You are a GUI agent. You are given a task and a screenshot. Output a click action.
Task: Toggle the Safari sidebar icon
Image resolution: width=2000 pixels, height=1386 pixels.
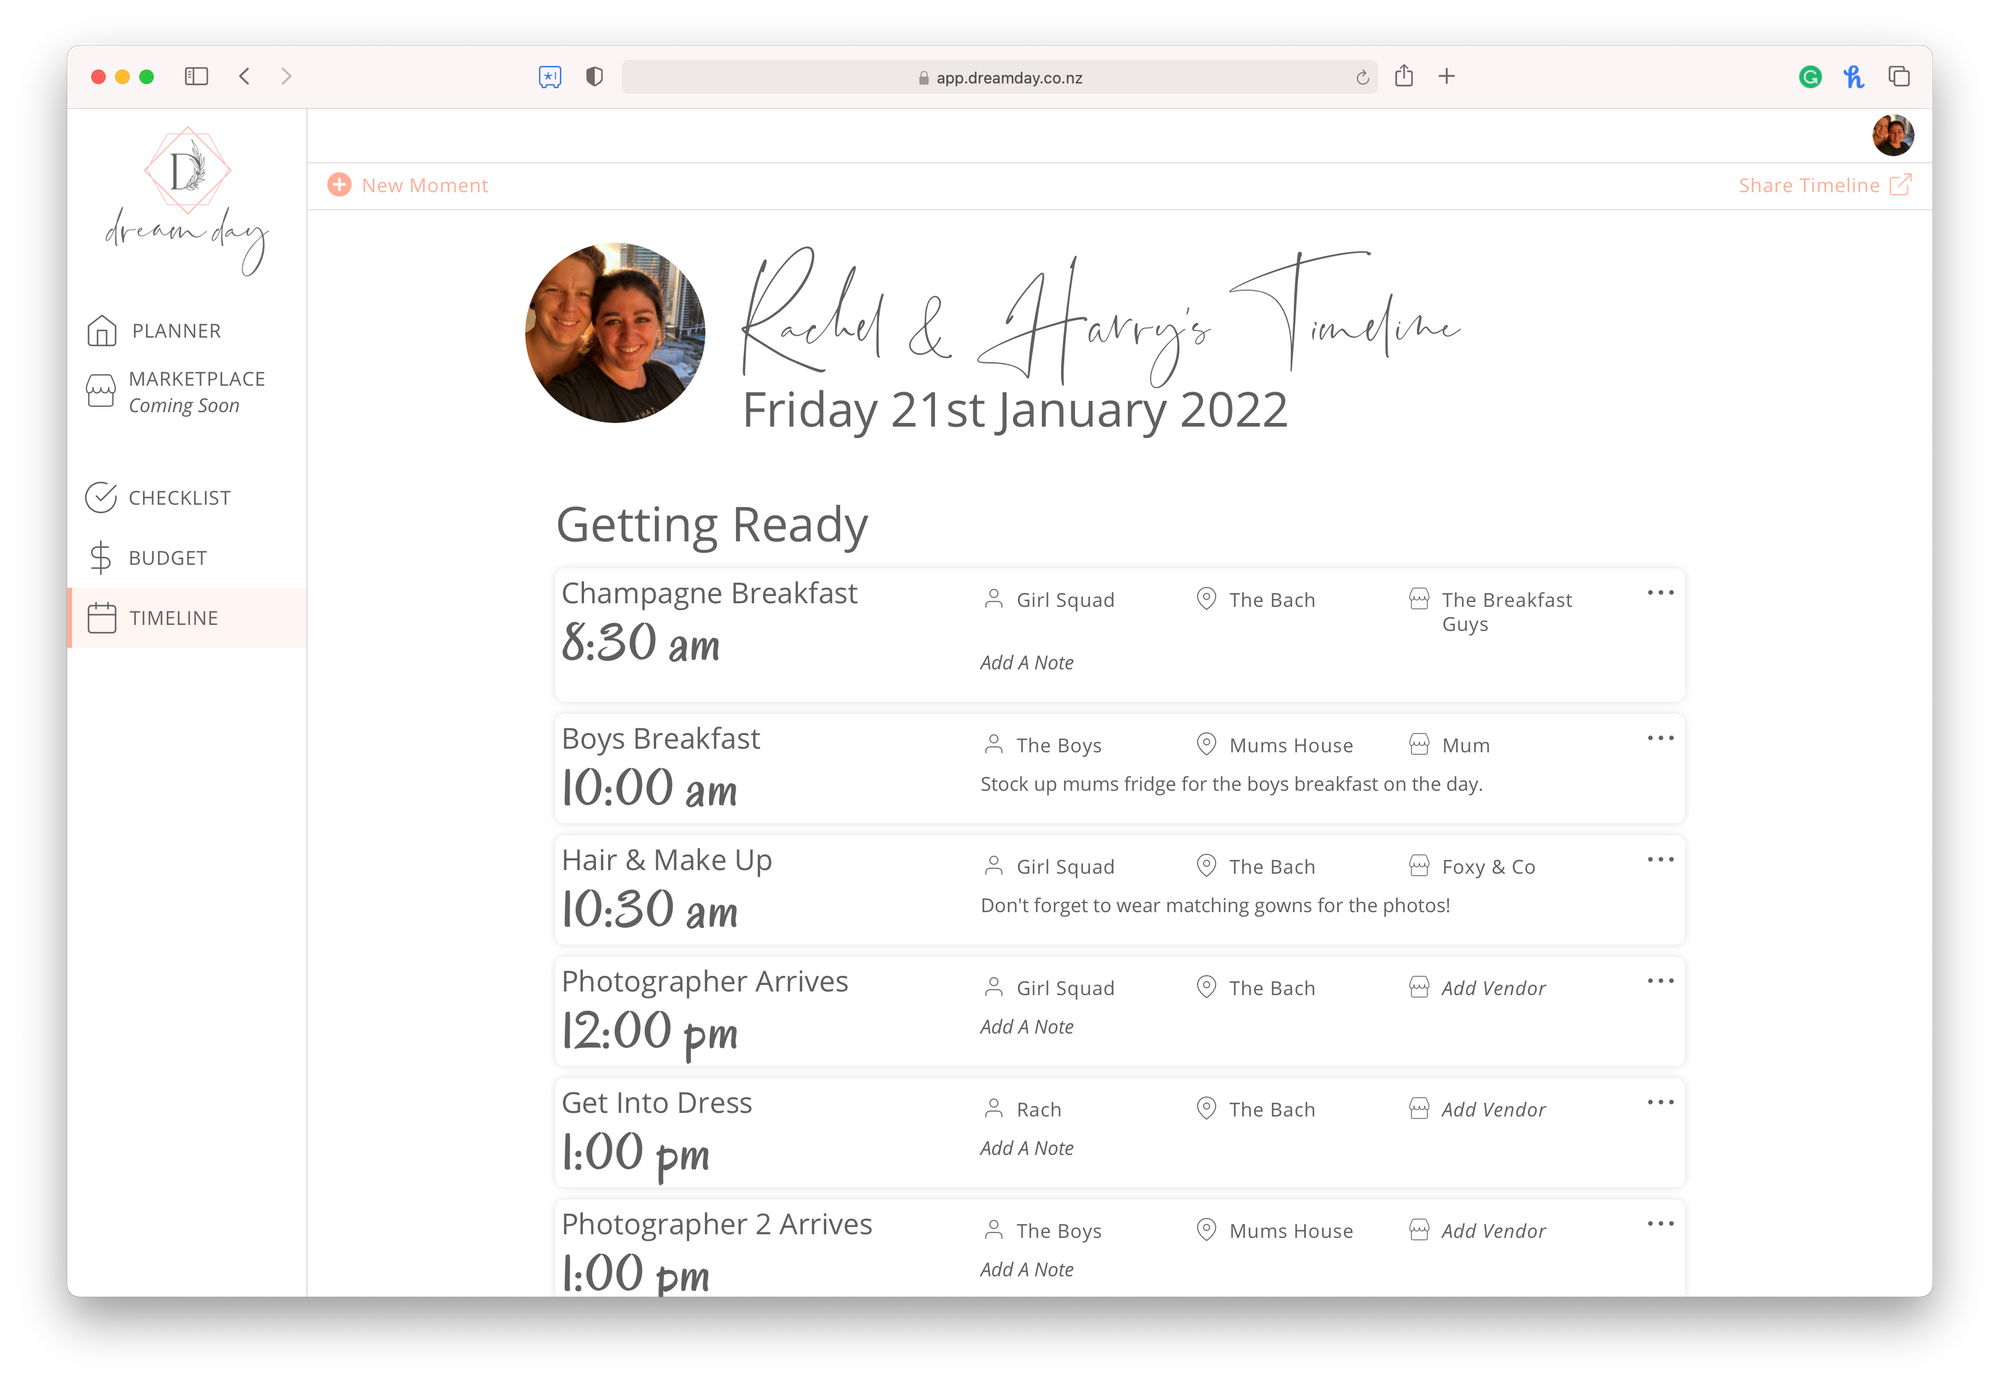pos(196,76)
